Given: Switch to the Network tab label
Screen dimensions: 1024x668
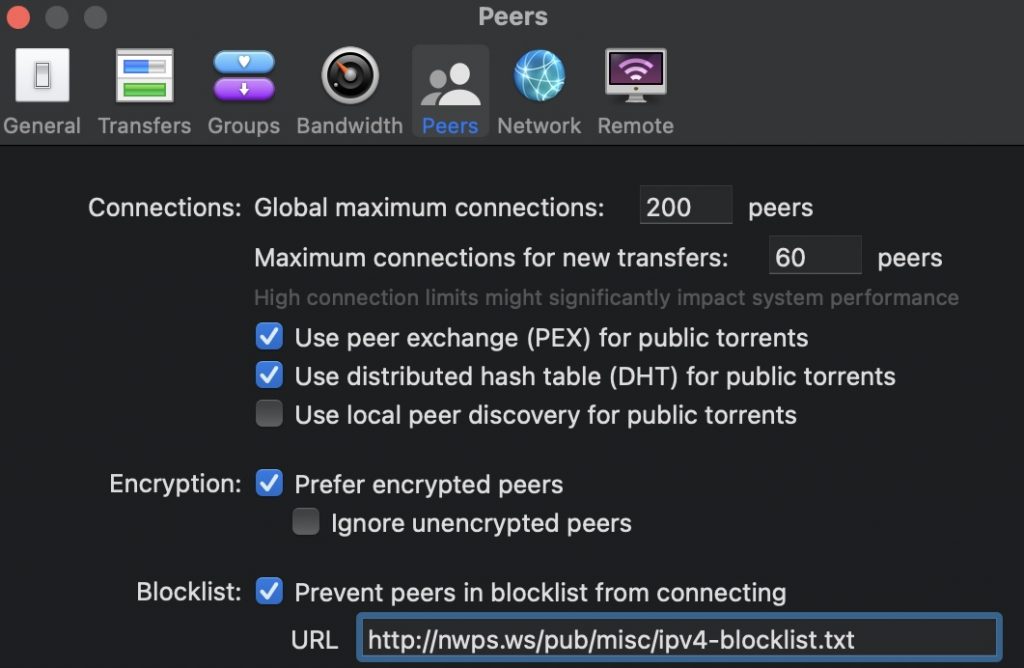Looking at the screenshot, I should click(x=539, y=126).
